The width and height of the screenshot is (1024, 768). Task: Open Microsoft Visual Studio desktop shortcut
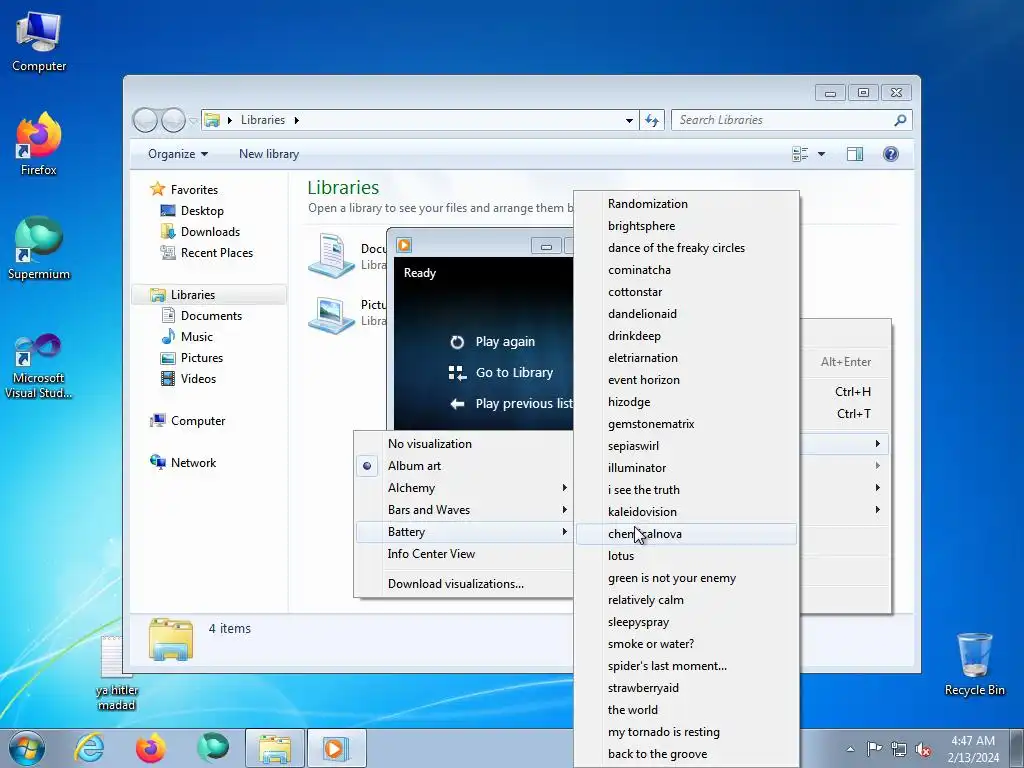[x=39, y=366]
